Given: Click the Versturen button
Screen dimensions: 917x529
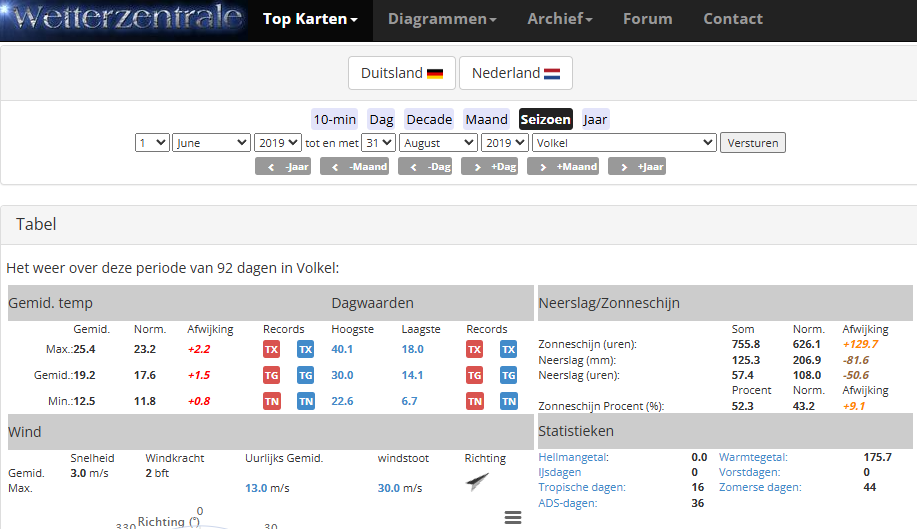Looking at the screenshot, I should [753, 143].
